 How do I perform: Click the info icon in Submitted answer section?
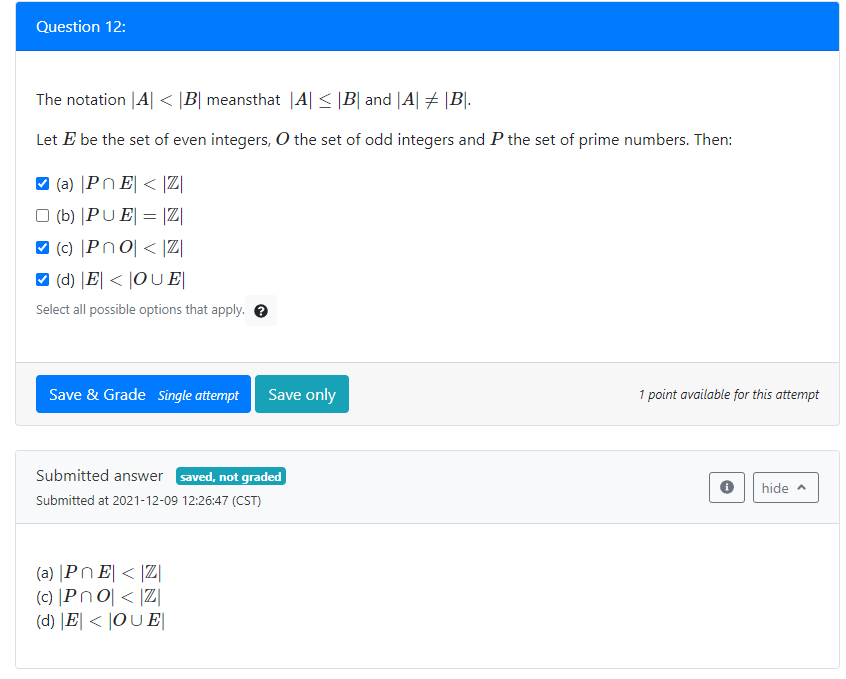tap(727, 487)
